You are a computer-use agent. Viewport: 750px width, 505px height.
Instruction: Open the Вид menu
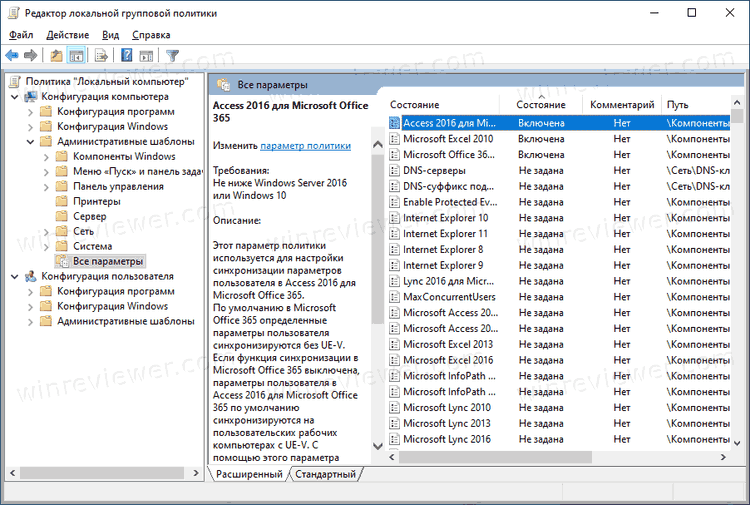point(110,35)
